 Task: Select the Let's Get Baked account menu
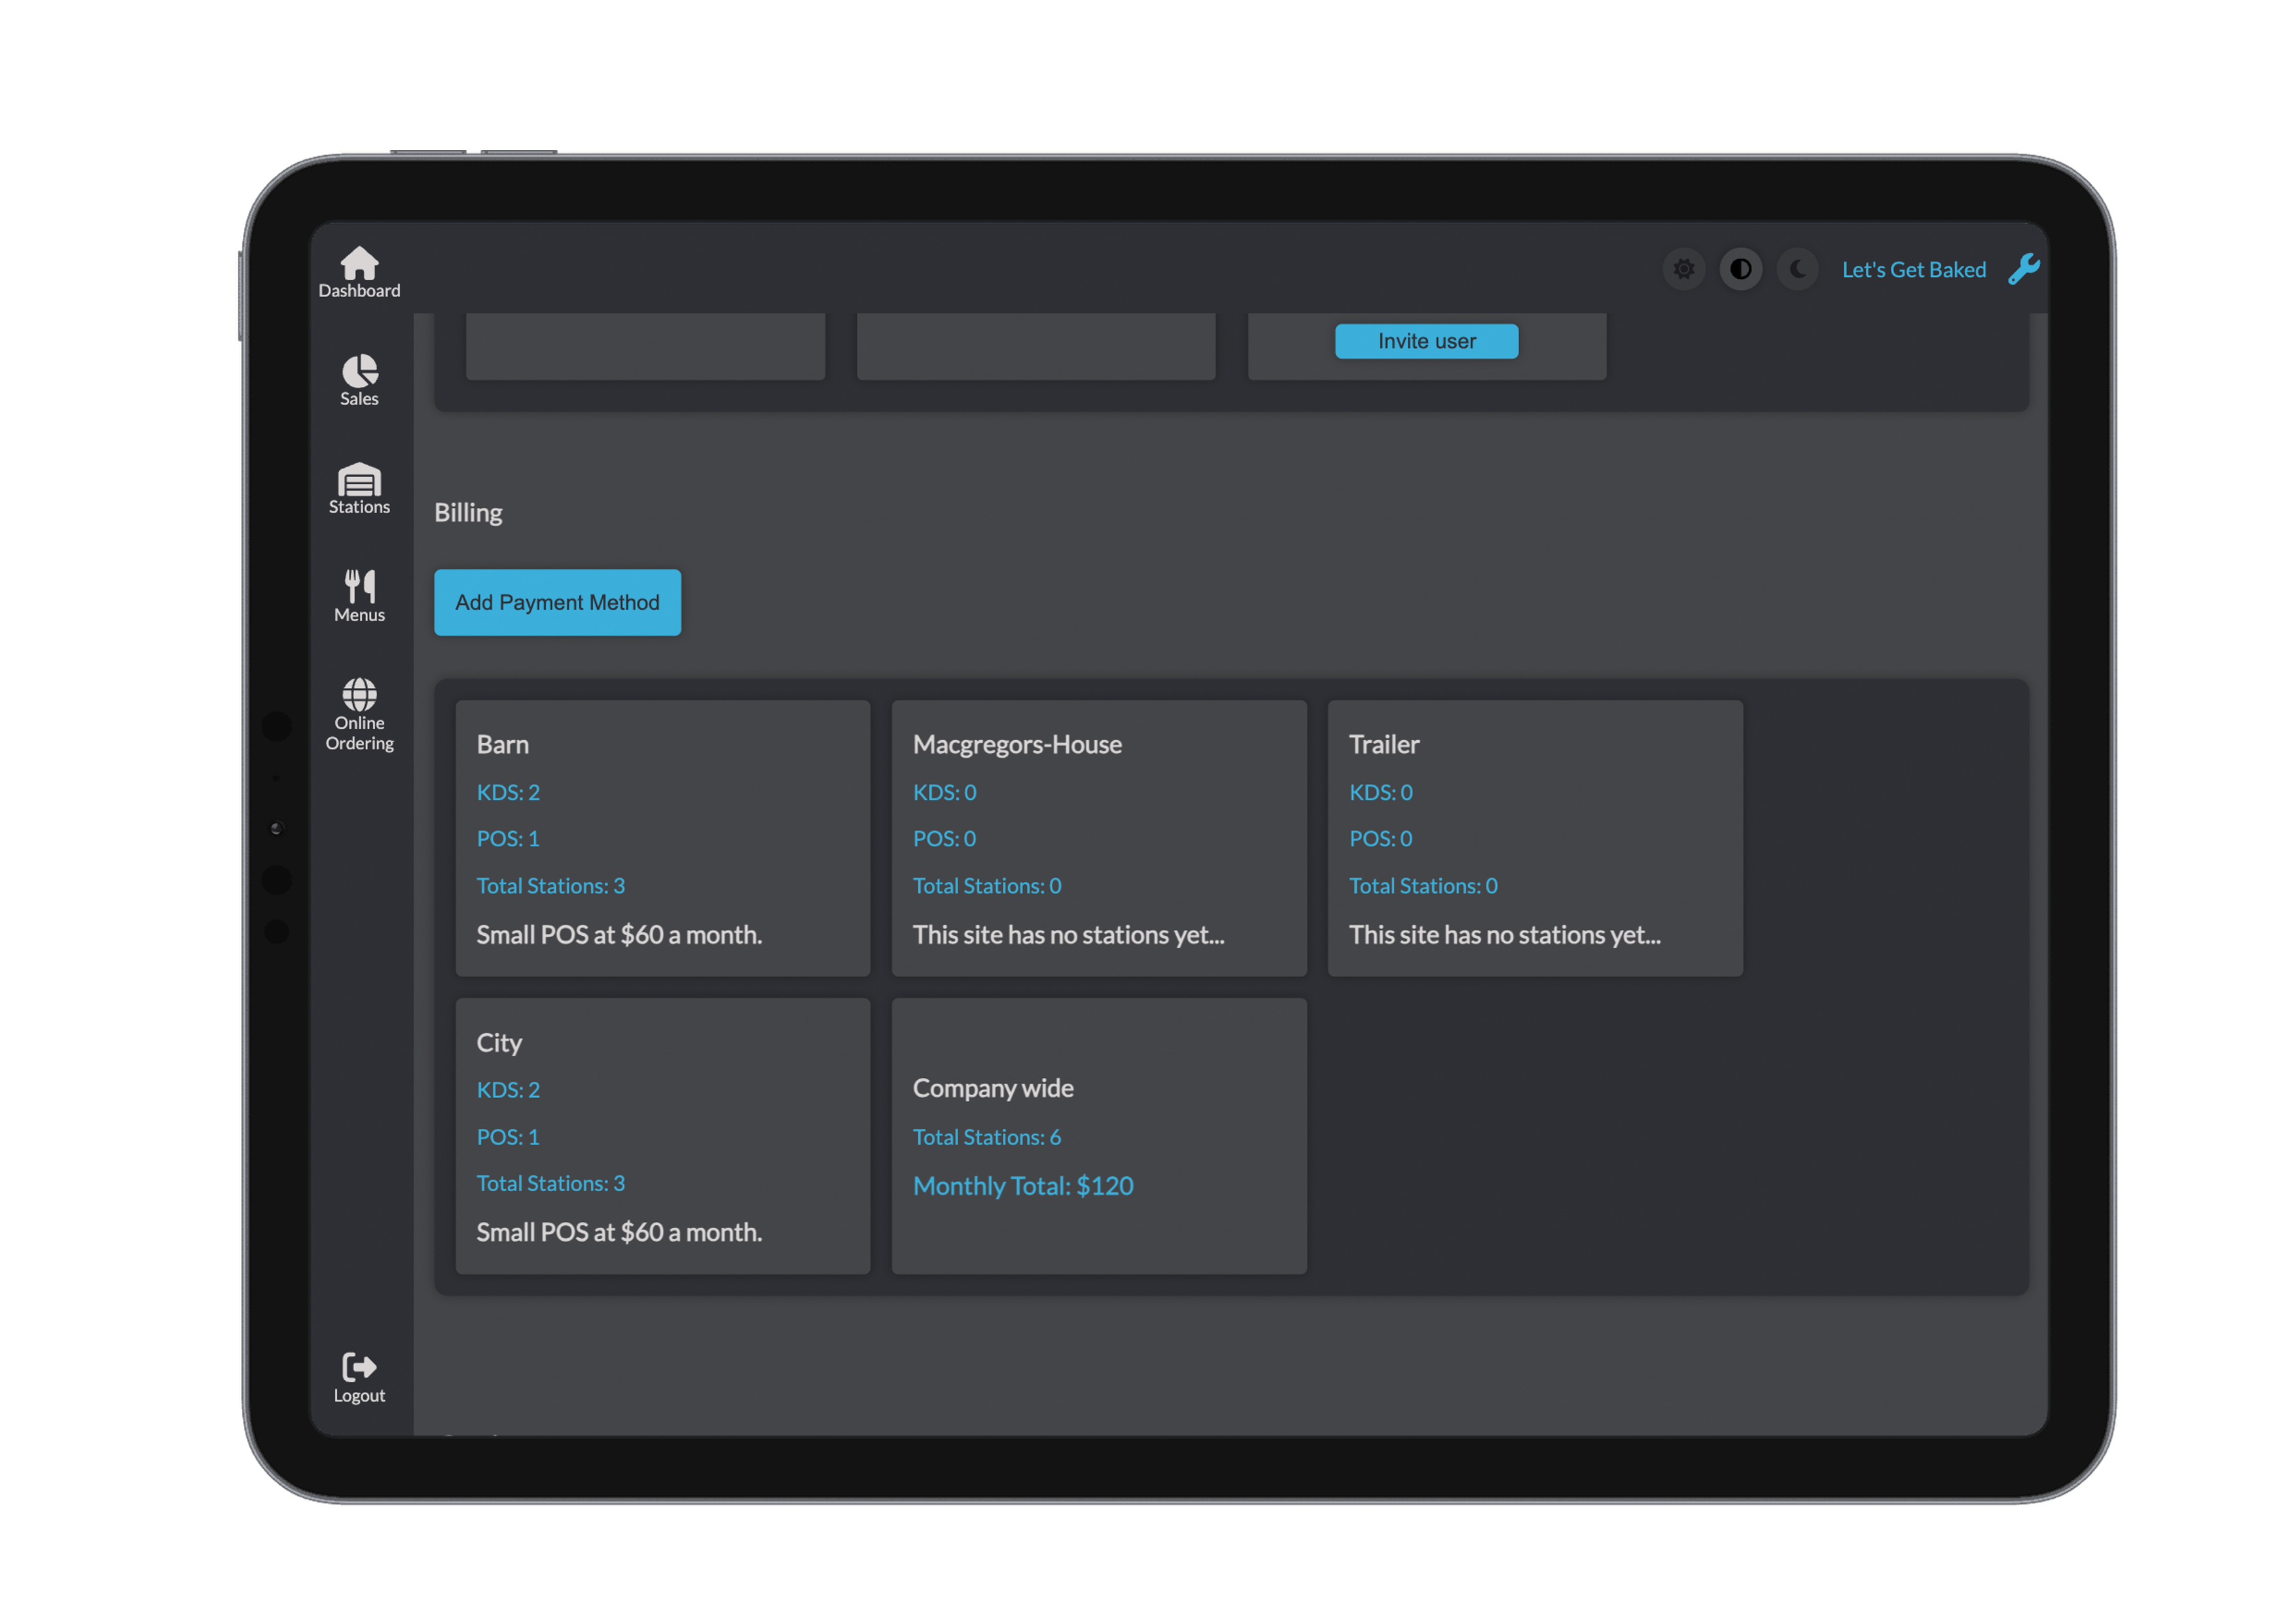tap(1913, 268)
